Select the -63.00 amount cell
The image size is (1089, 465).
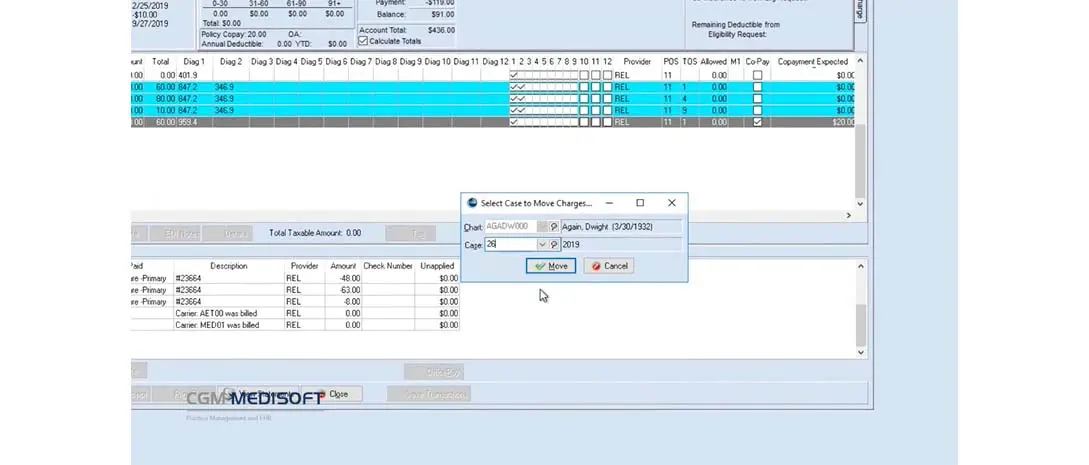click(343, 290)
